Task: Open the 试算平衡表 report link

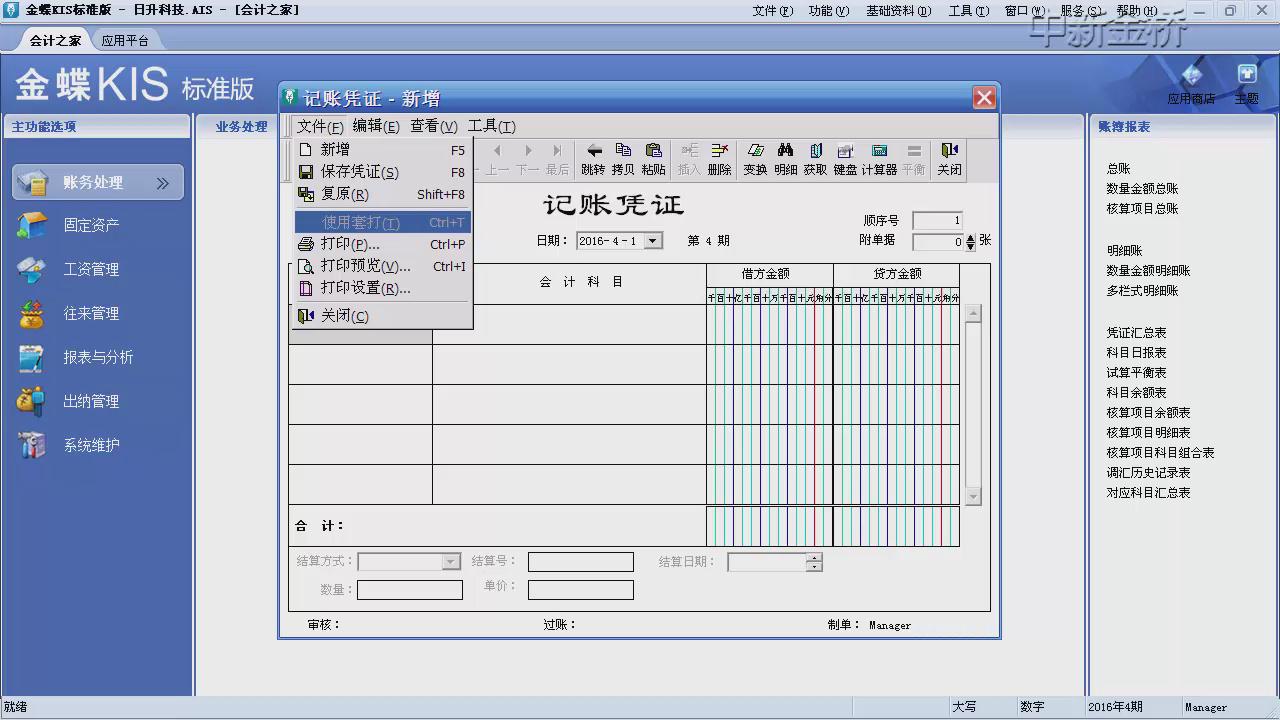Action: click(x=1136, y=373)
